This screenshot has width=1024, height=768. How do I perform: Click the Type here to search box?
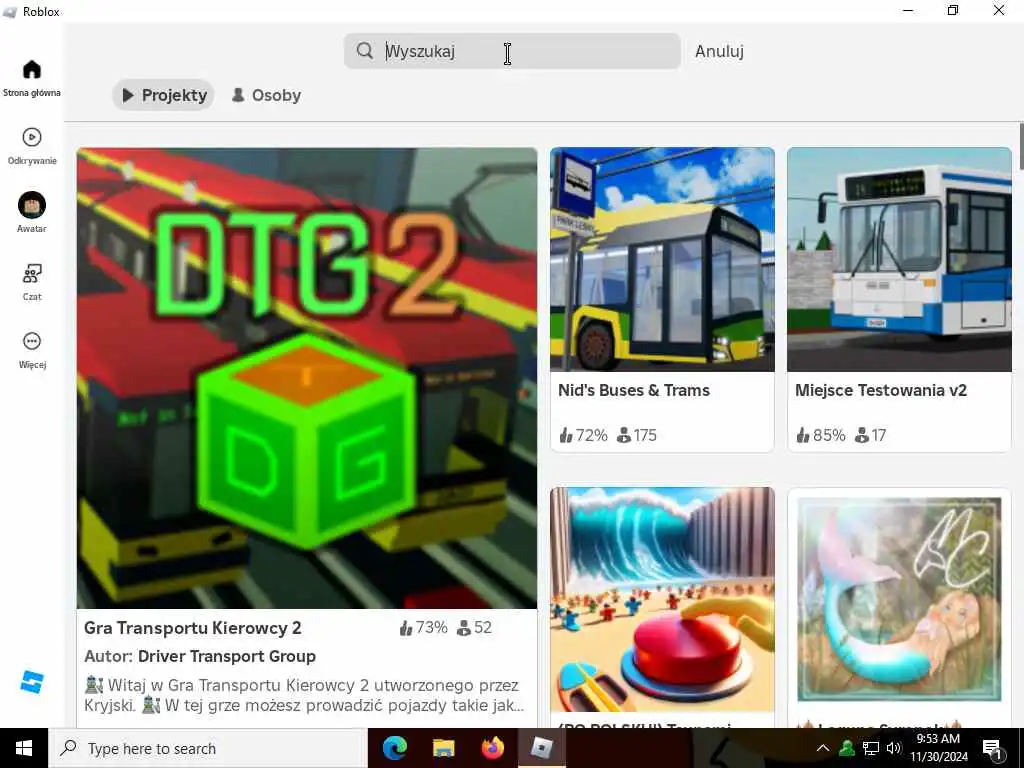tap(208, 748)
